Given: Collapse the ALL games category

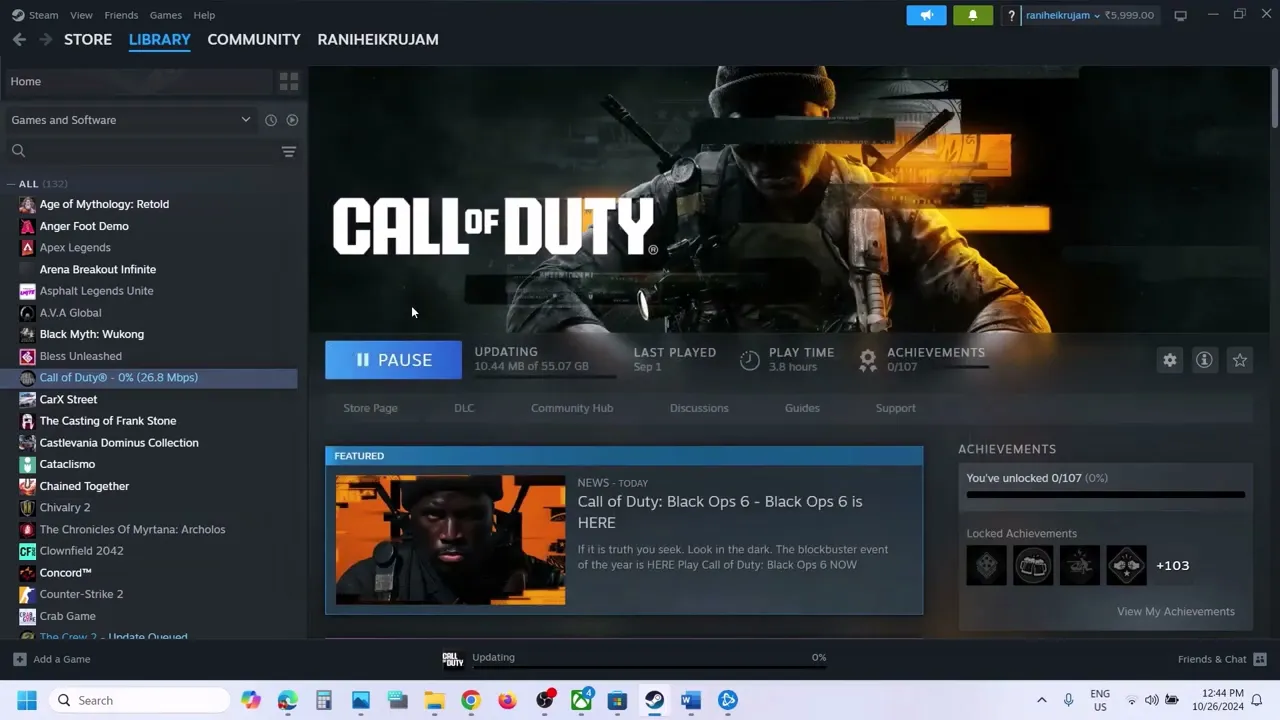Looking at the screenshot, I should [x=10, y=184].
